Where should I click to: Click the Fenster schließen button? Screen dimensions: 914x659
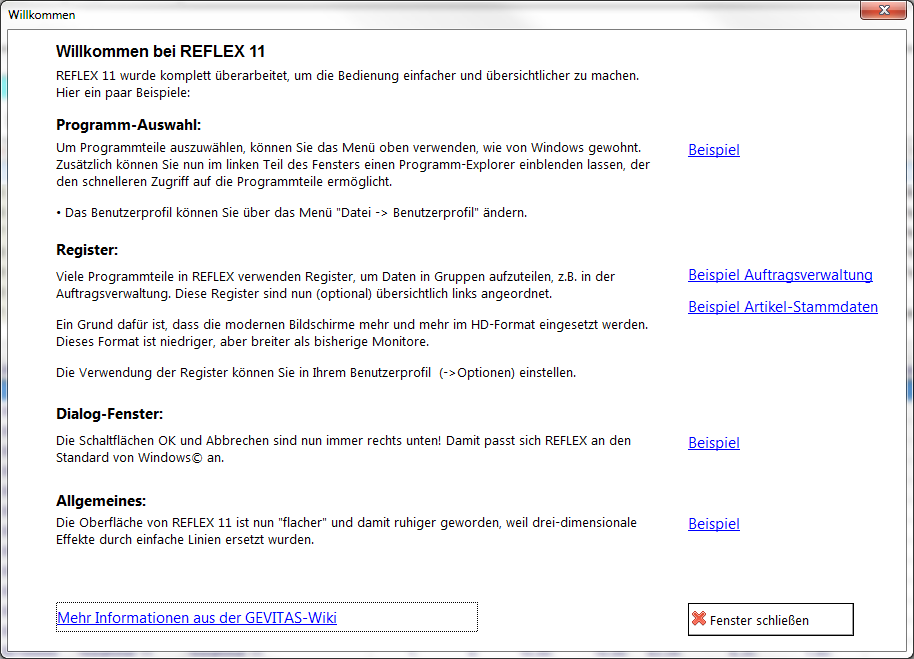[x=771, y=619]
